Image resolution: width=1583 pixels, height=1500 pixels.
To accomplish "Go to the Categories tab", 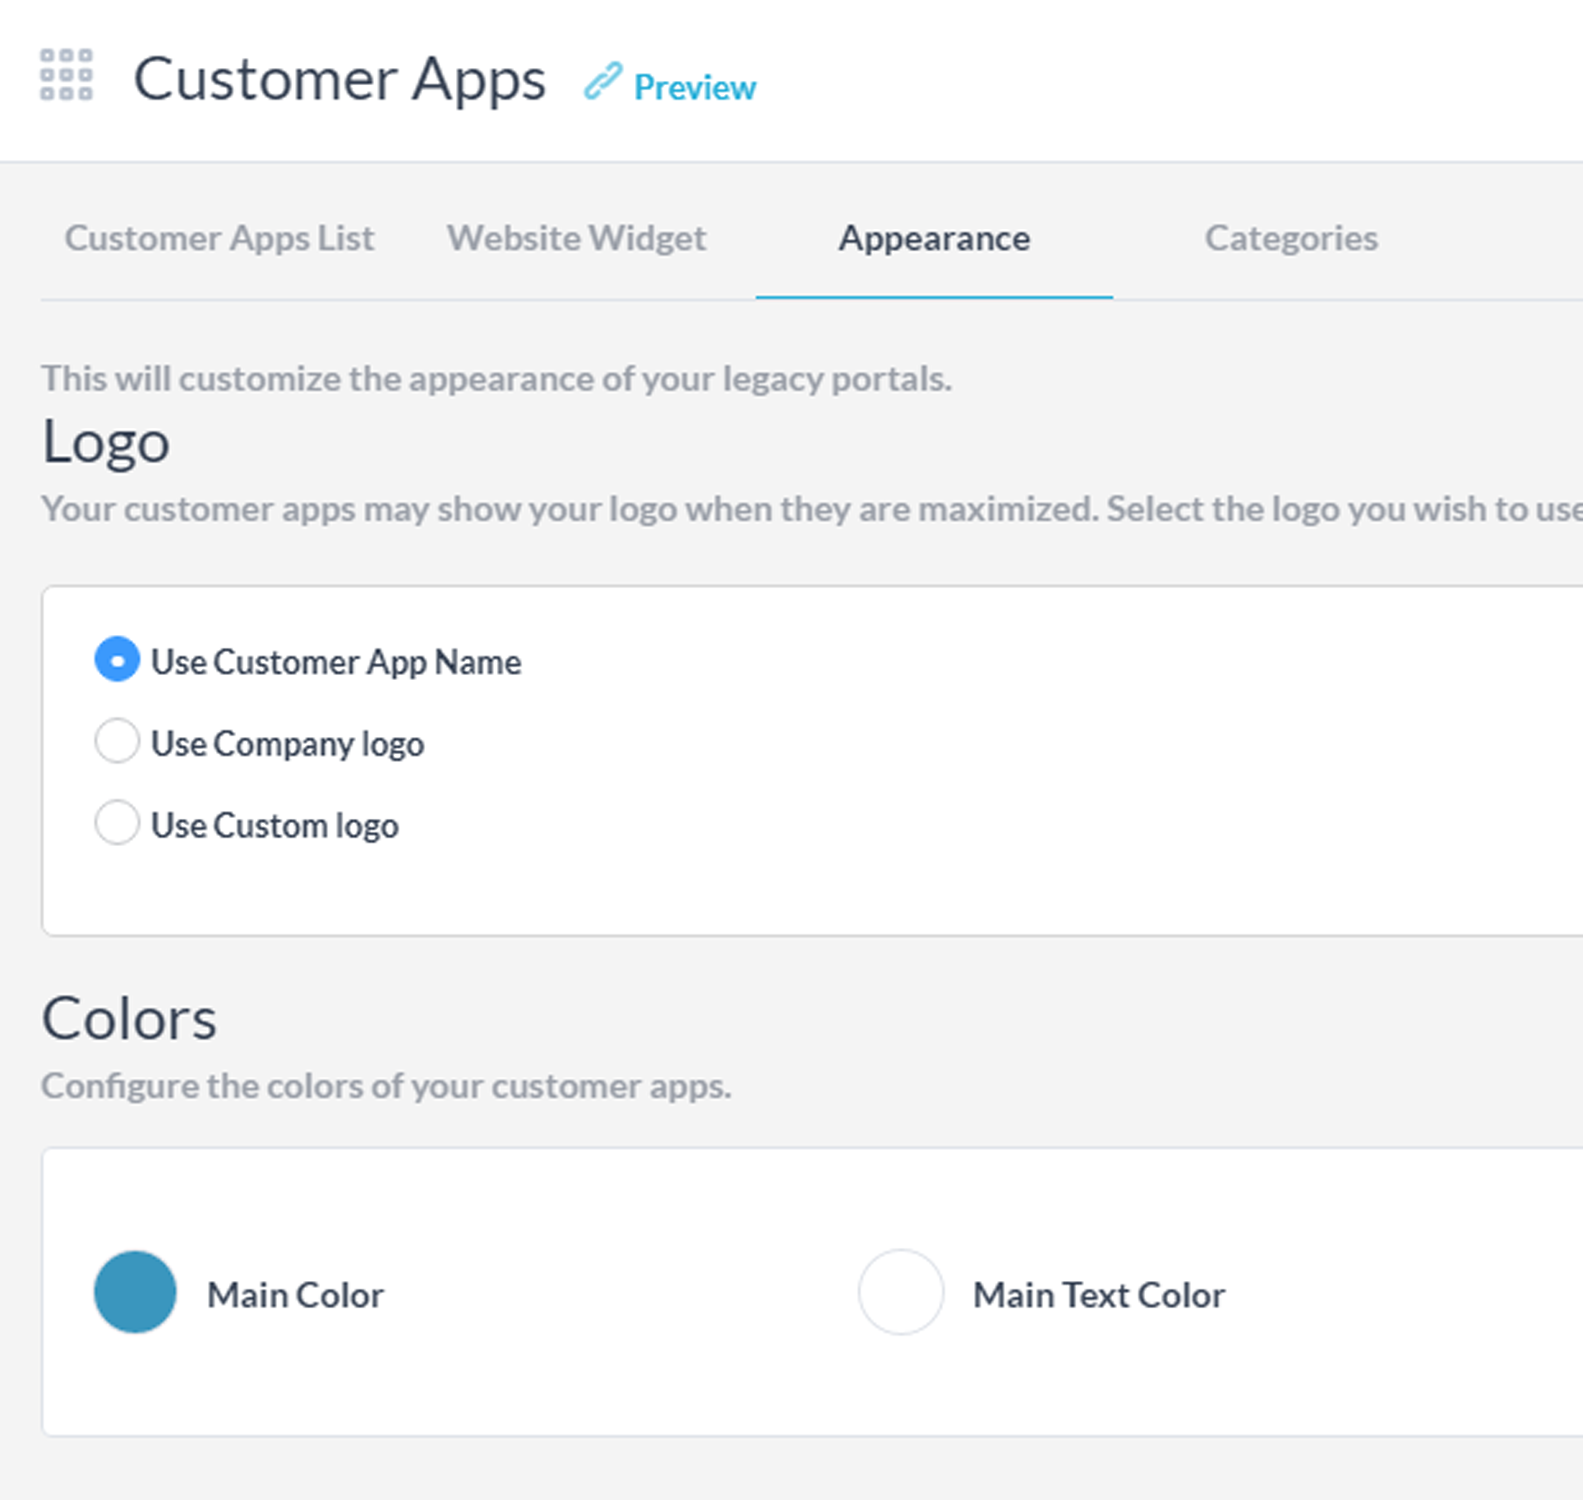I will click(x=1291, y=238).
